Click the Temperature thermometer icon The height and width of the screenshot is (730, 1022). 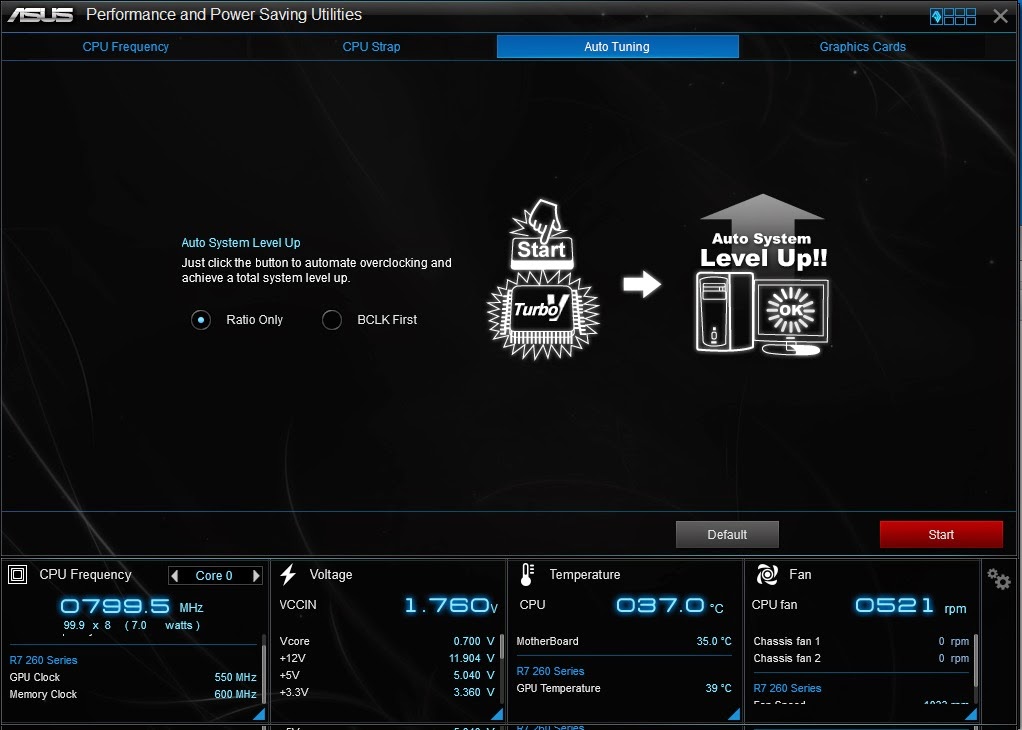(x=527, y=574)
